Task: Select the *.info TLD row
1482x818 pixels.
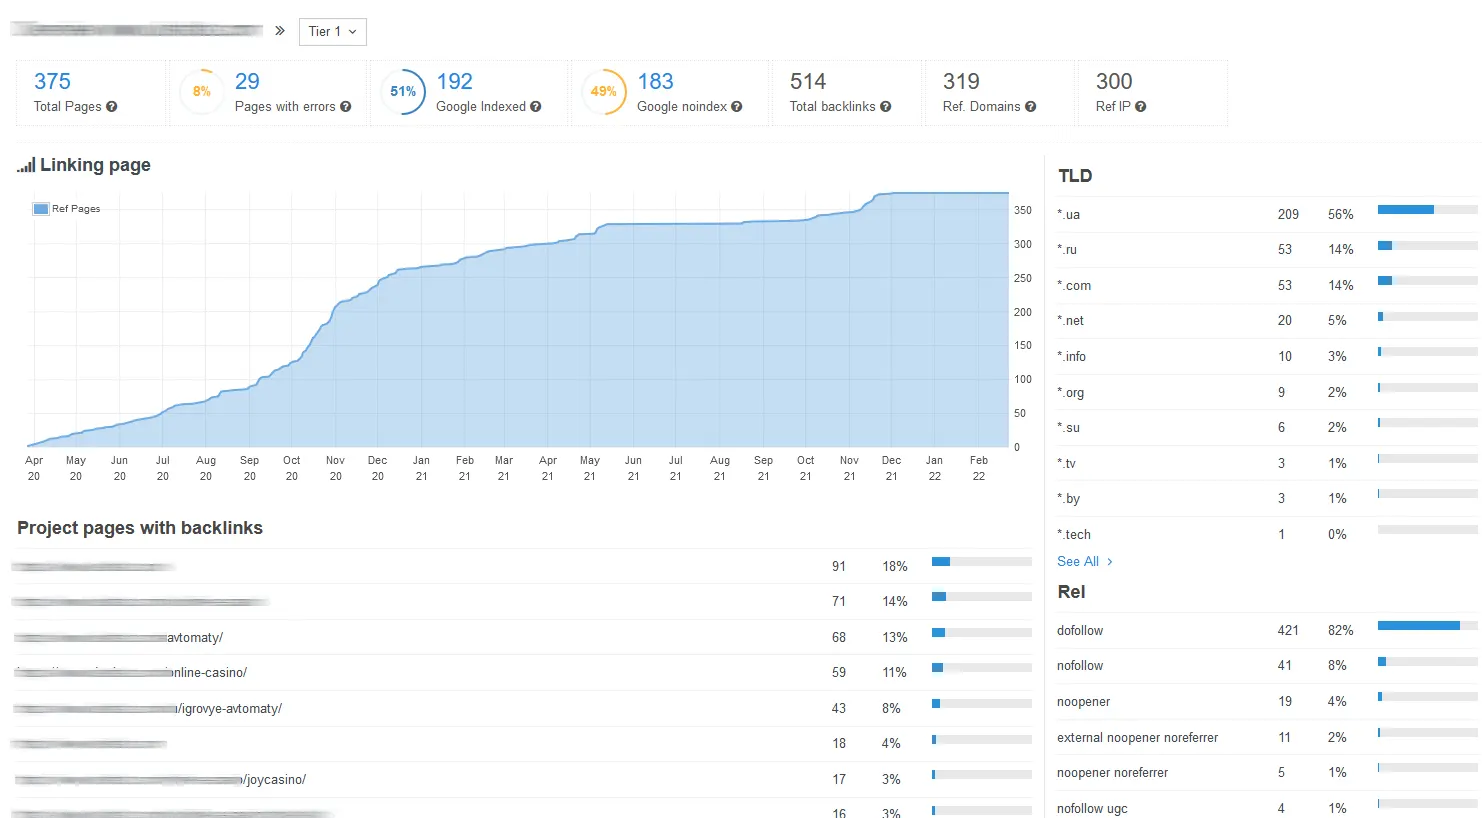Action: click(1267, 356)
